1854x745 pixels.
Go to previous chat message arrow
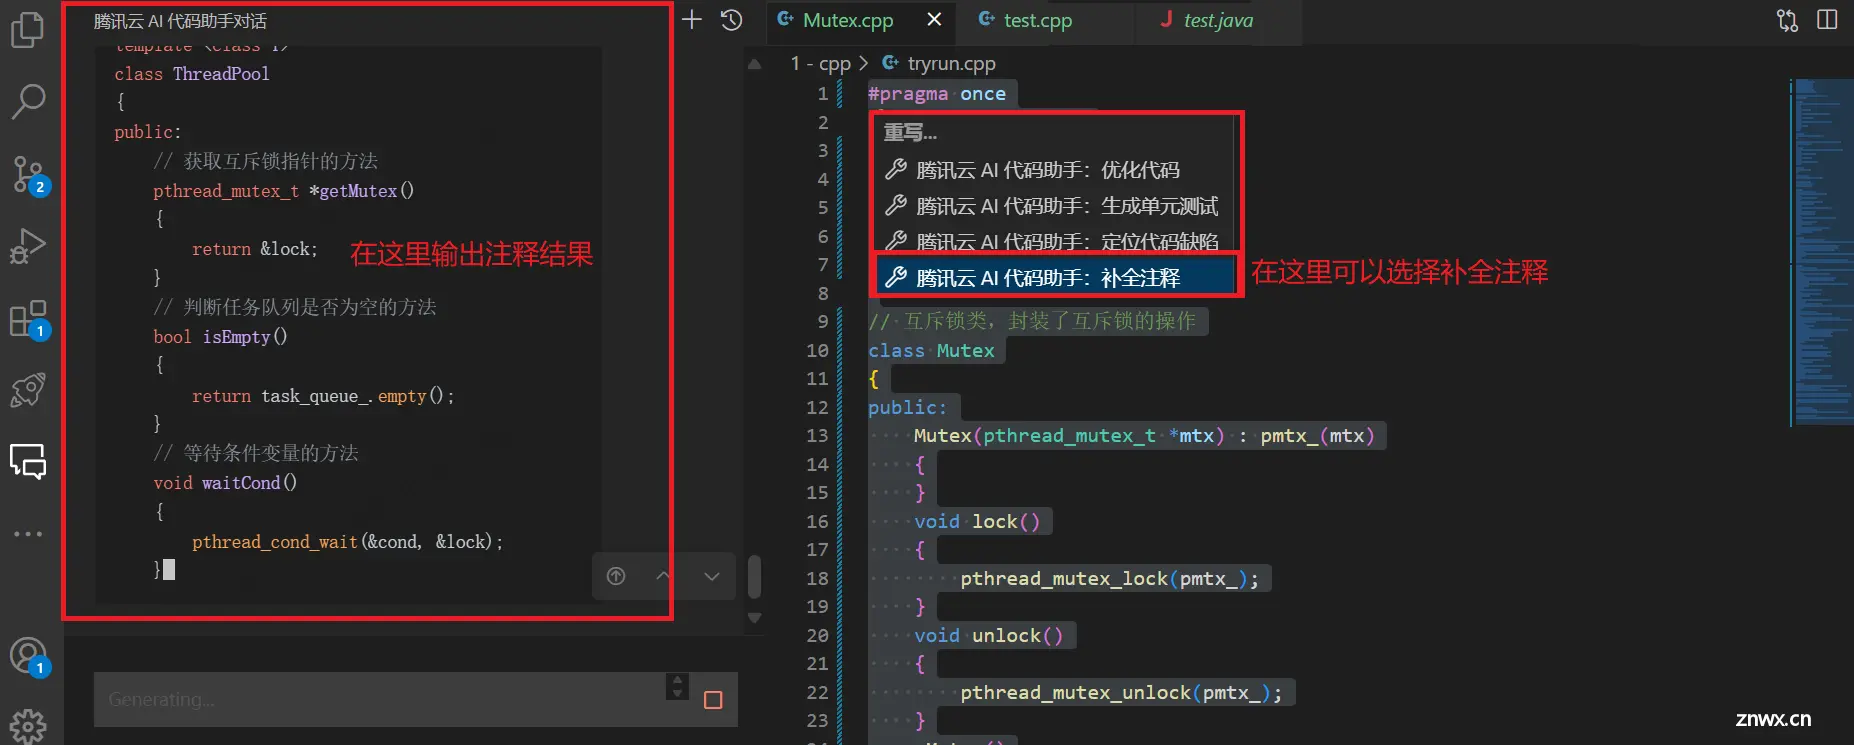click(663, 576)
